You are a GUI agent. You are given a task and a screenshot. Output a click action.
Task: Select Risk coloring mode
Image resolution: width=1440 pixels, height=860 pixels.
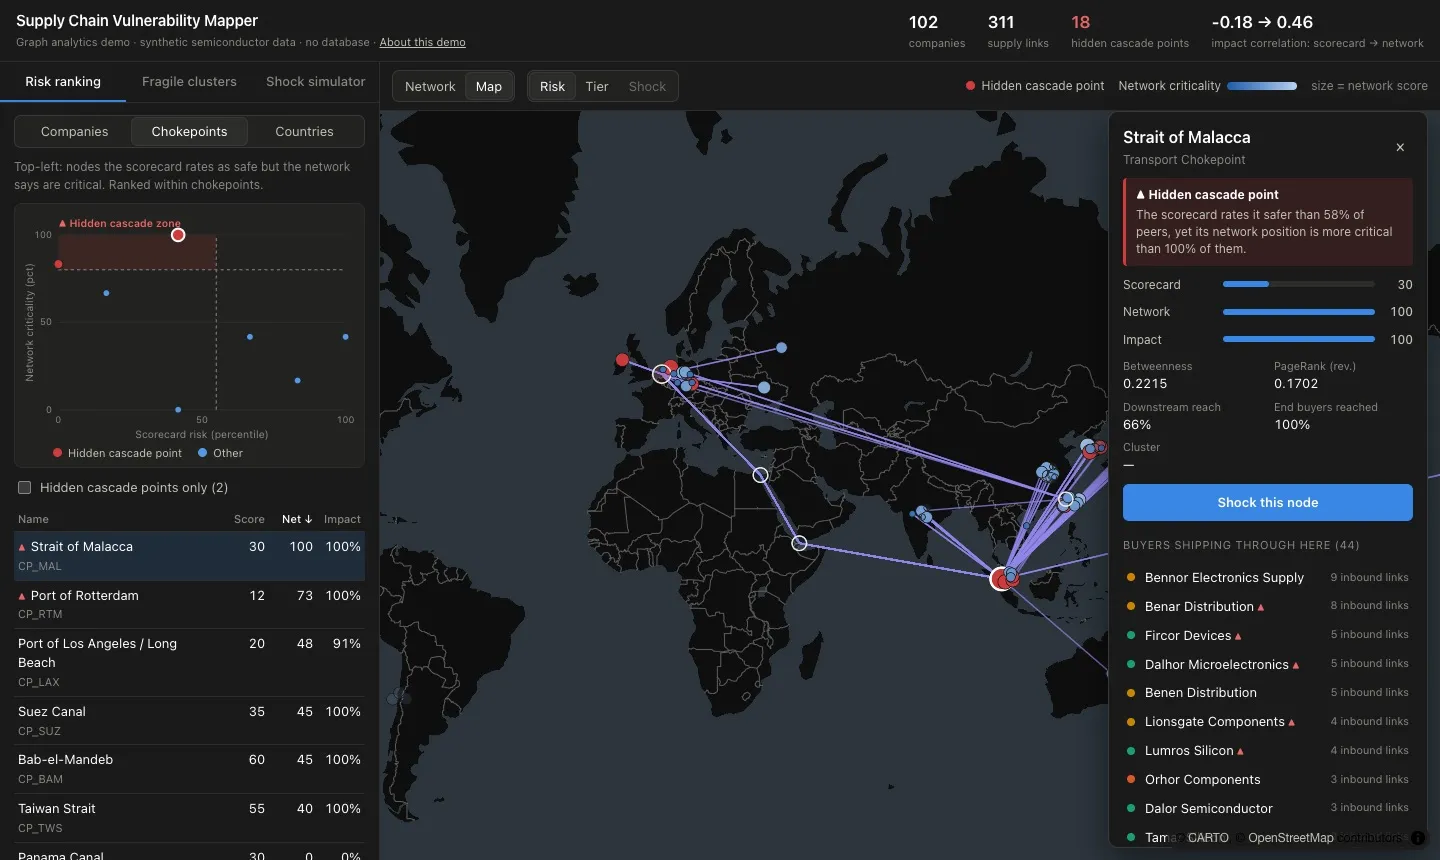point(552,87)
